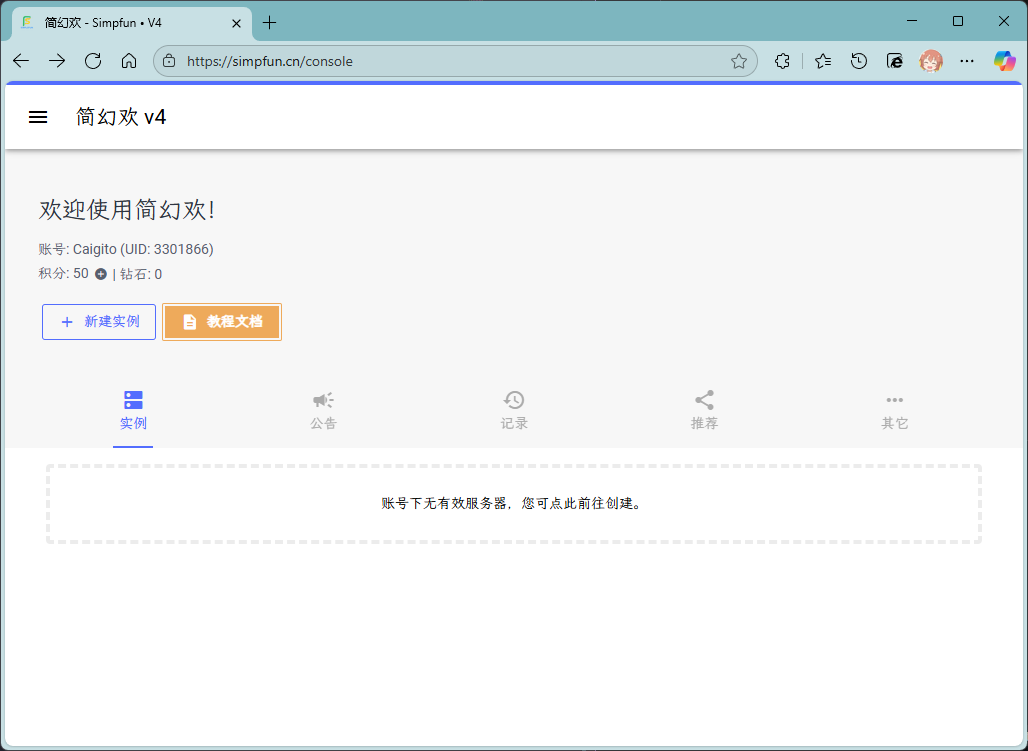Go back to previous page

click(x=21, y=61)
